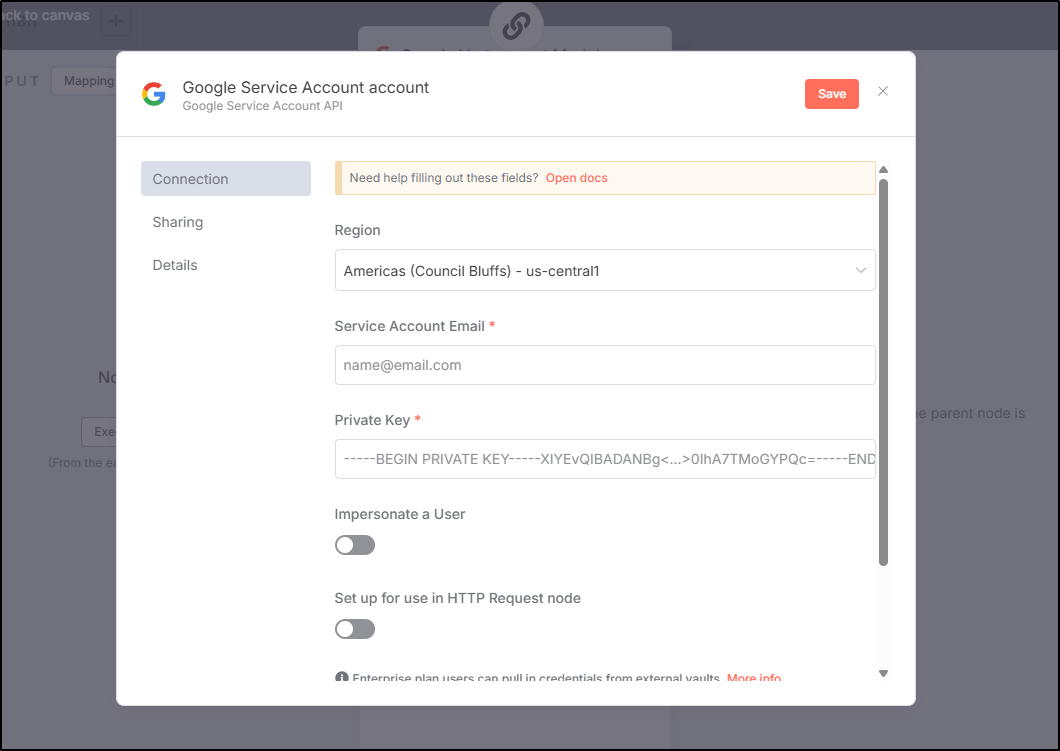
Task: Click the Region field label
Action: (357, 230)
